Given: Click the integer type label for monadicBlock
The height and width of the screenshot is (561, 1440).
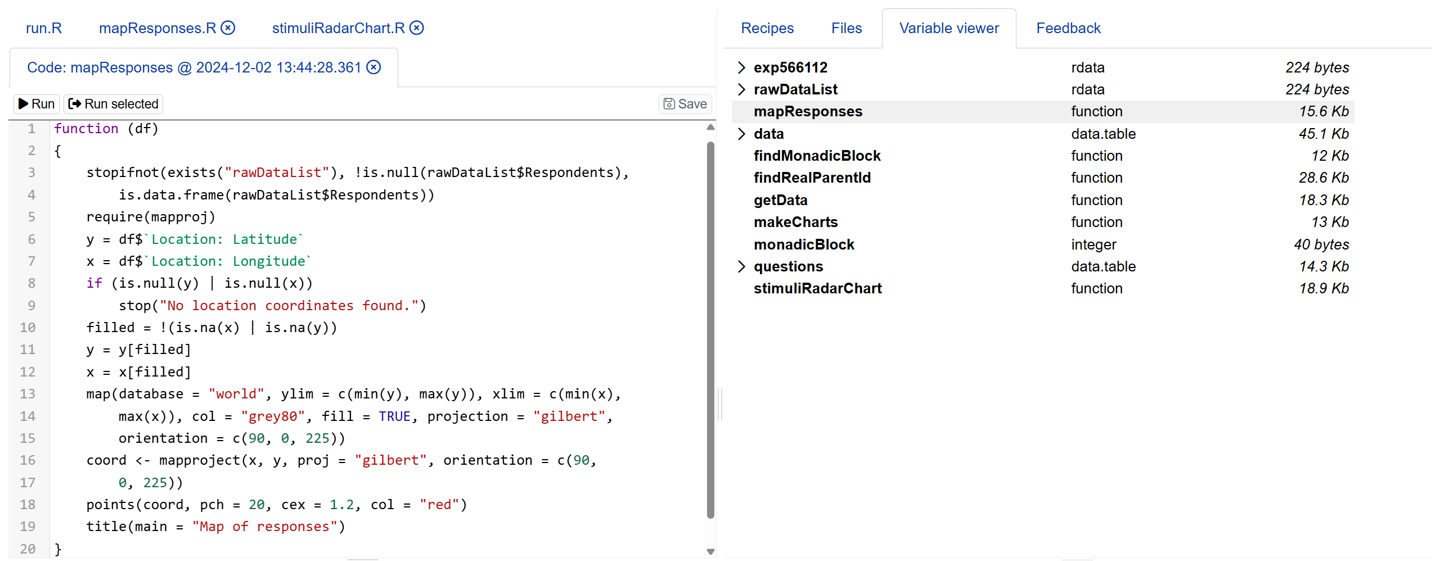Looking at the screenshot, I should 1096,245.
